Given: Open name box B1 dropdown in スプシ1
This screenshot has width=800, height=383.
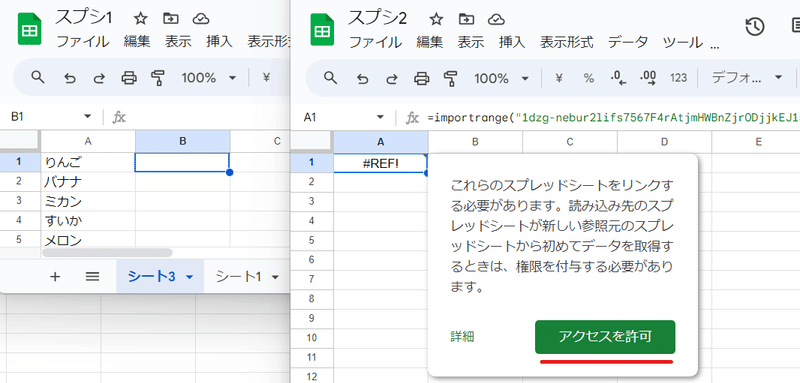Looking at the screenshot, I should pos(87,117).
